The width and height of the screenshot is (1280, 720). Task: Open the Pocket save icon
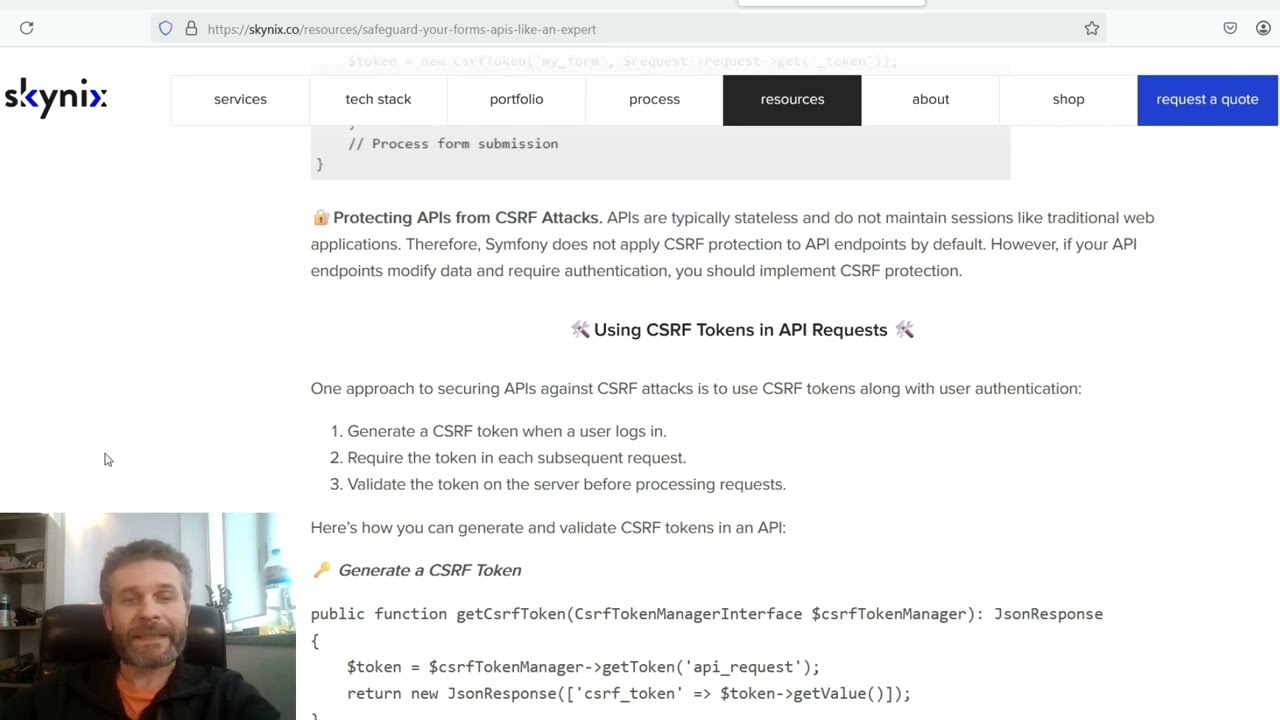coord(1230,28)
